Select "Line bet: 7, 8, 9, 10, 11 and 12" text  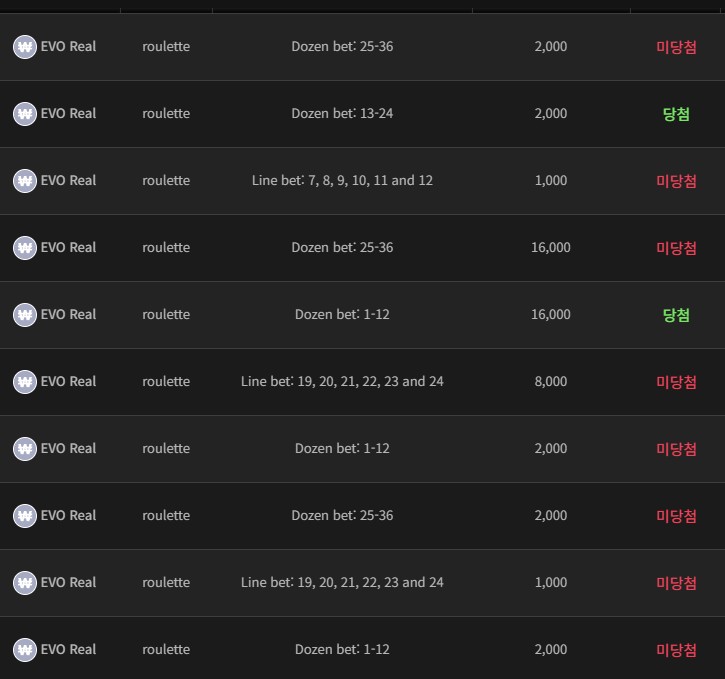tap(342, 181)
